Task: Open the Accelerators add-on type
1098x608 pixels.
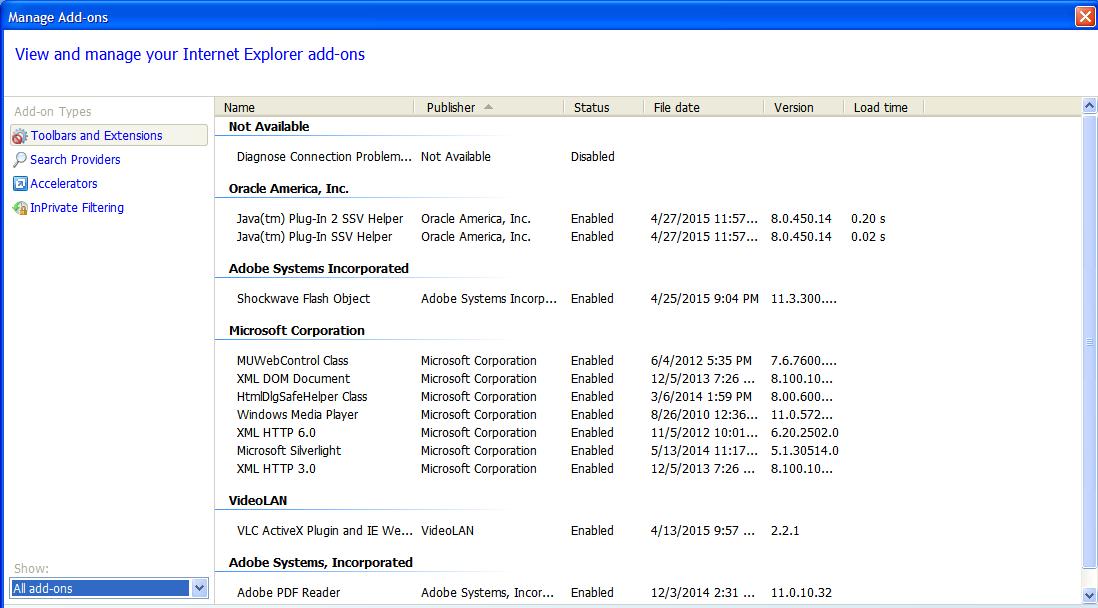Action: [x=64, y=184]
